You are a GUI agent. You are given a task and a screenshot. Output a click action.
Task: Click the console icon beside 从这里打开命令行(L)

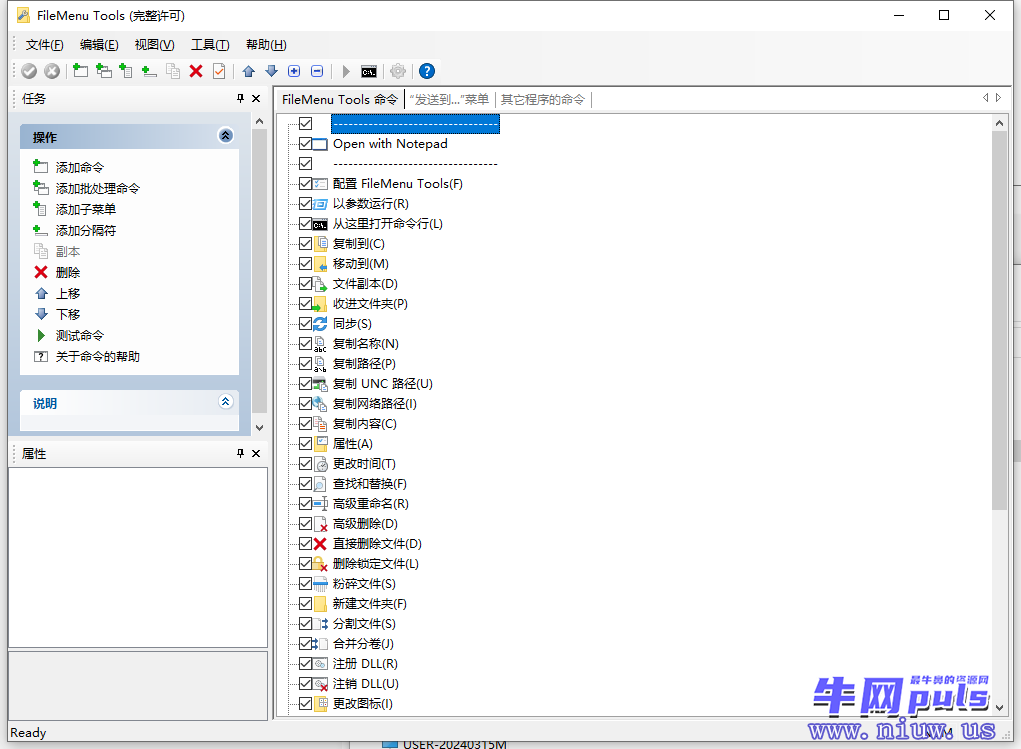320,224
